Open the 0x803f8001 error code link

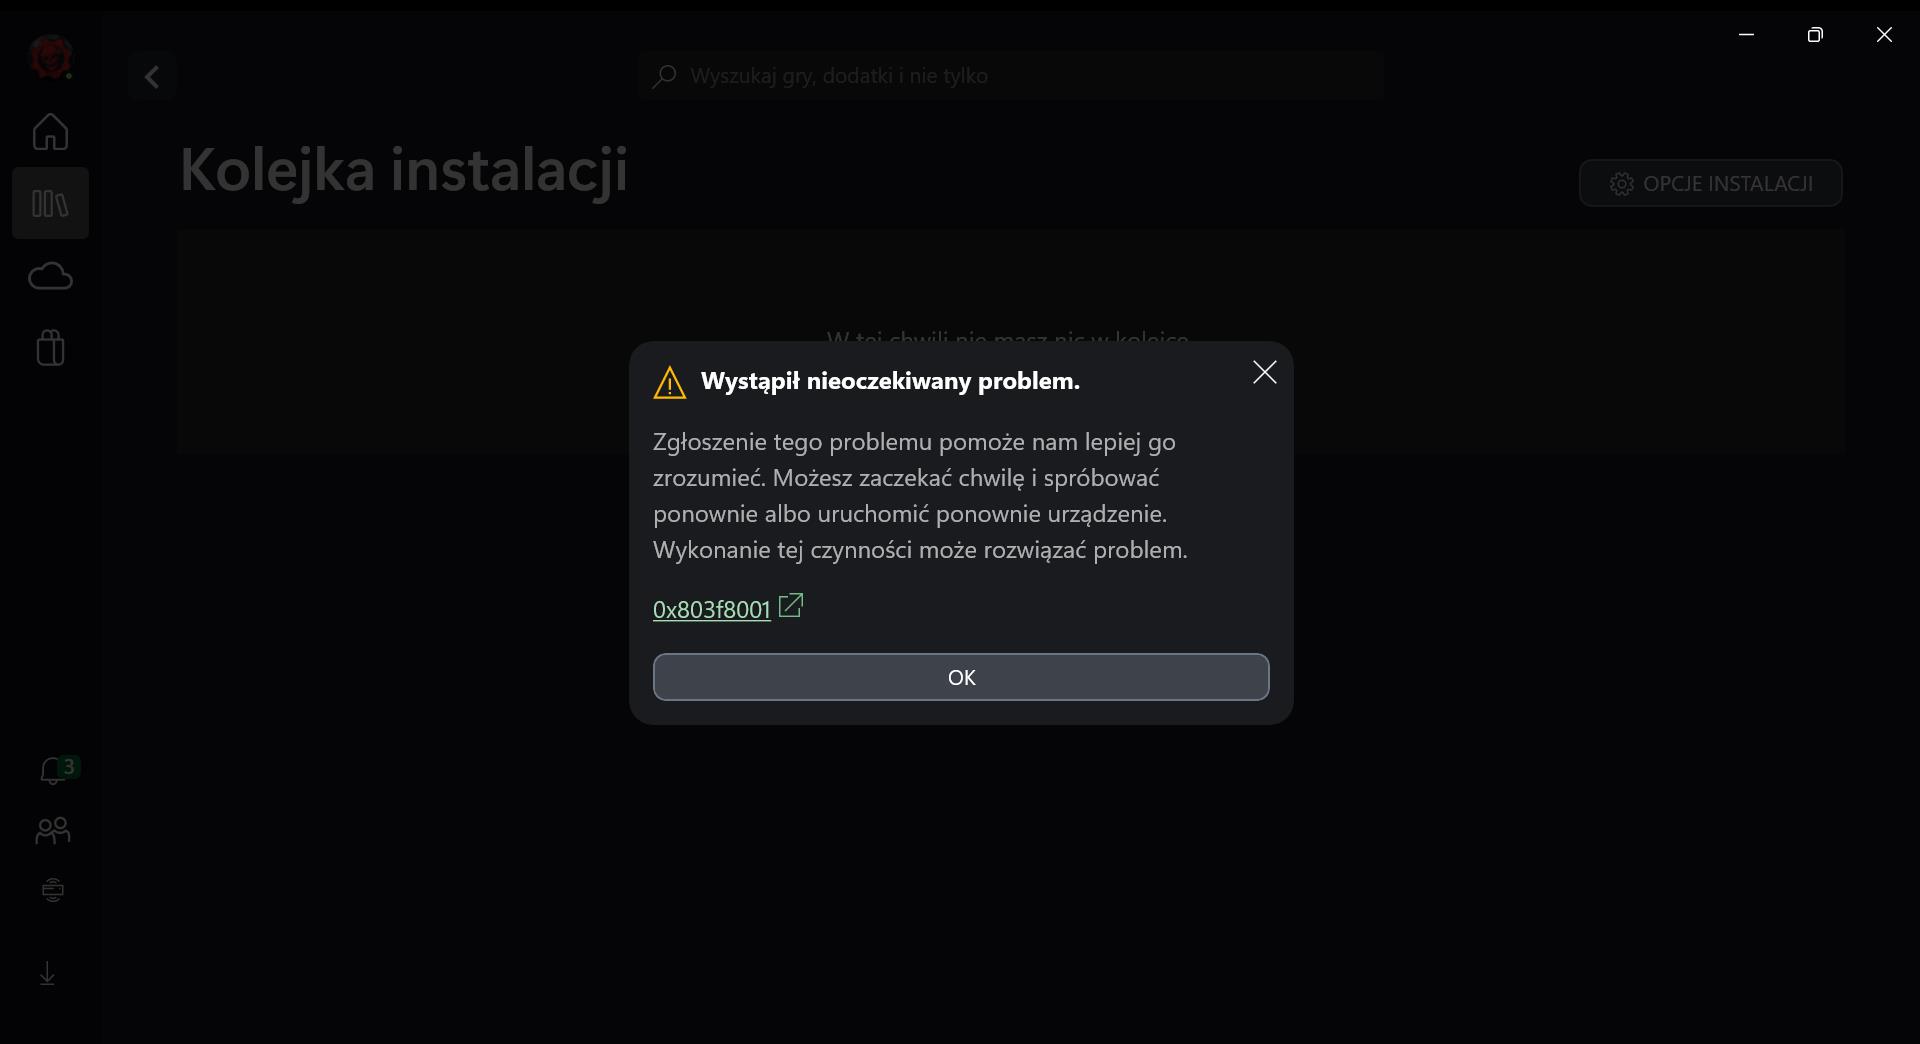(711, 609)
